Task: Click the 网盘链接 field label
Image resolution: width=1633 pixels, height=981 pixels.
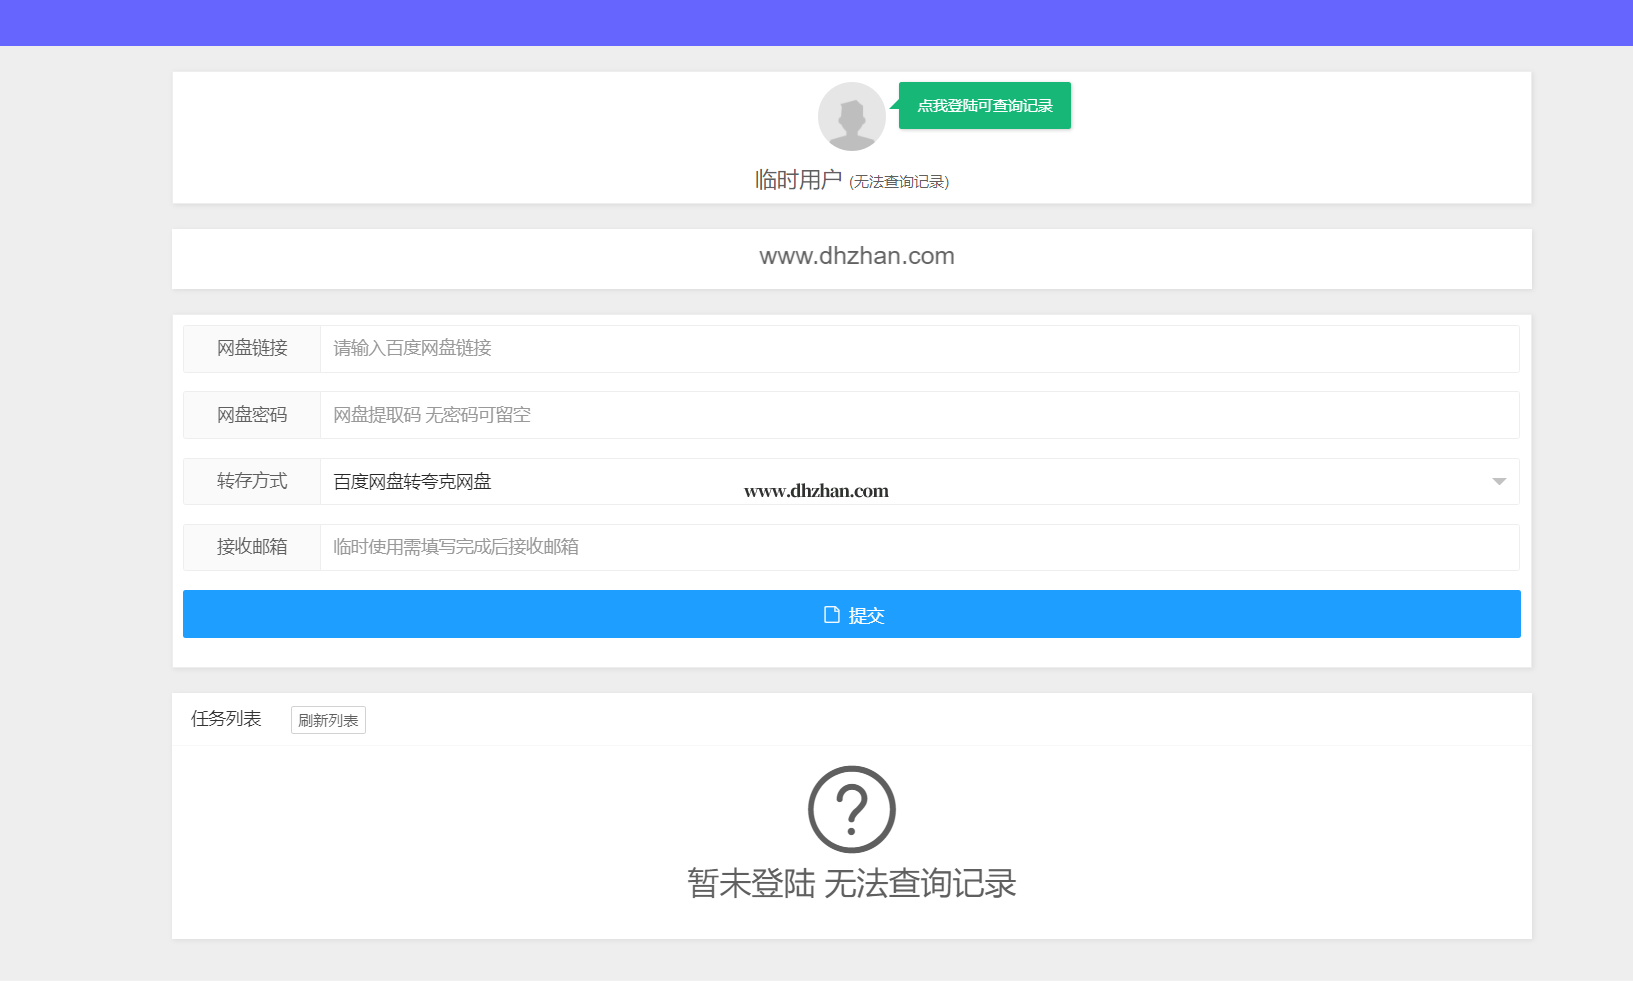Action: (252, 349)
